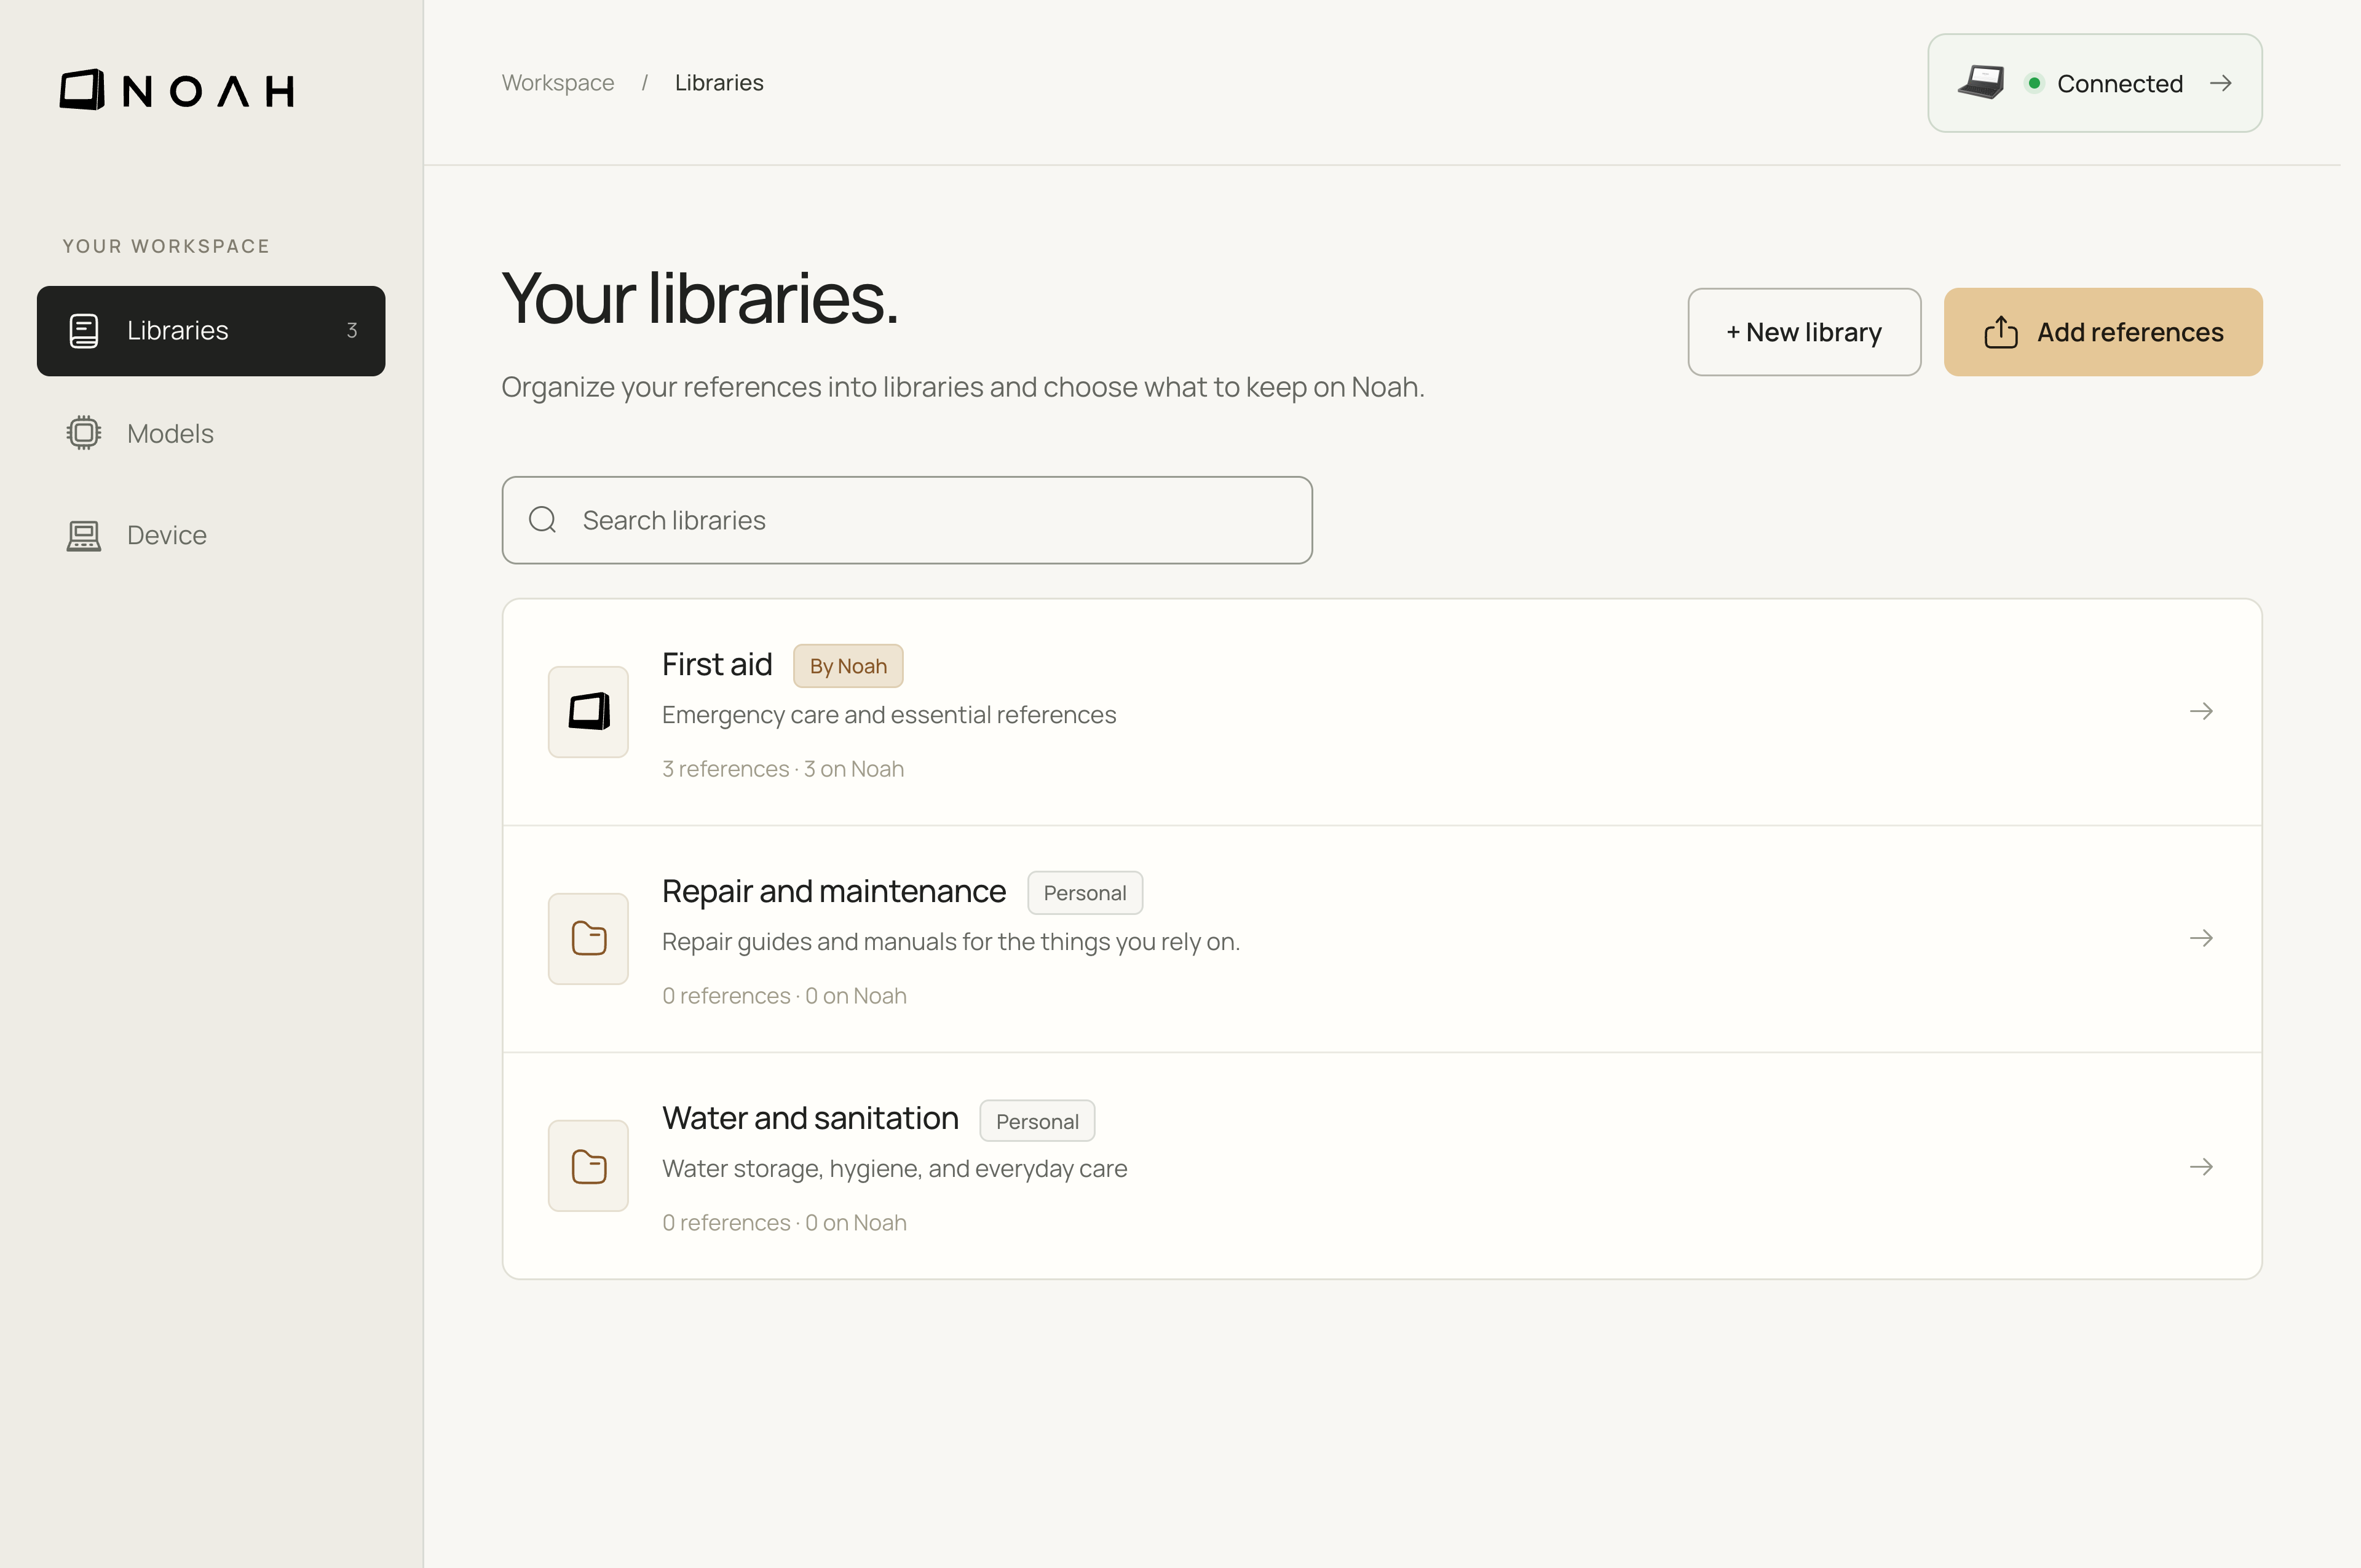
Task: Click the By Noah tag
Action: (x=848, y=666)
